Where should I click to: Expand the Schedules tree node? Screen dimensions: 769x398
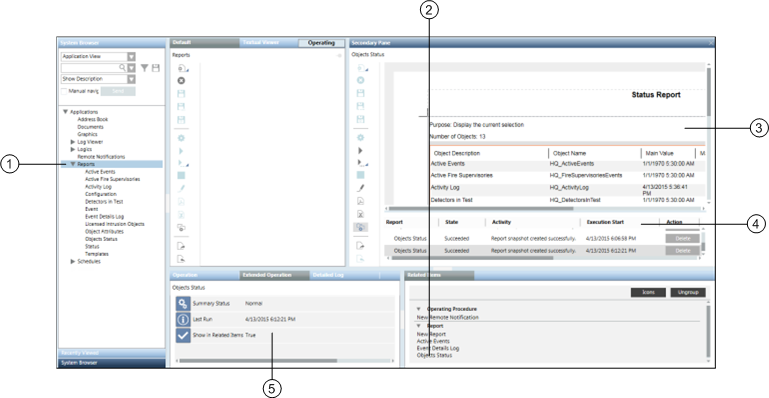[74, 262]
